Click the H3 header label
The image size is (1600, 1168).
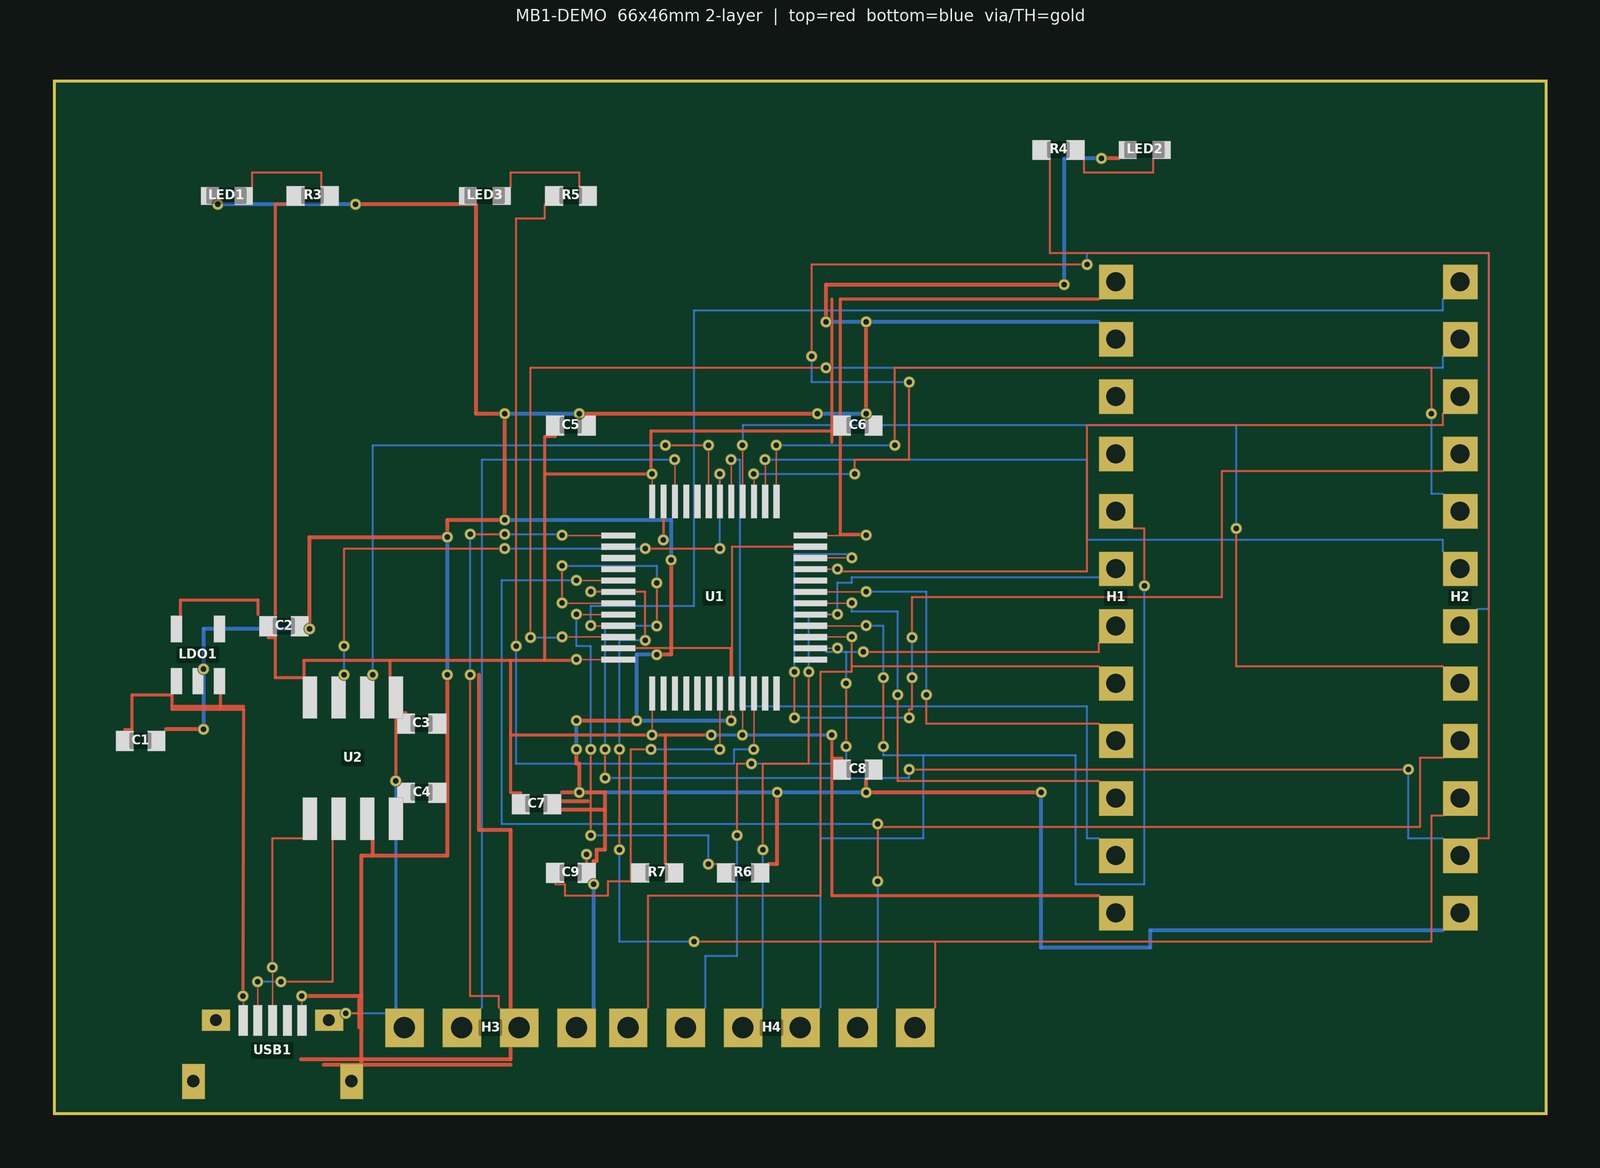(x=490, y=1027)
